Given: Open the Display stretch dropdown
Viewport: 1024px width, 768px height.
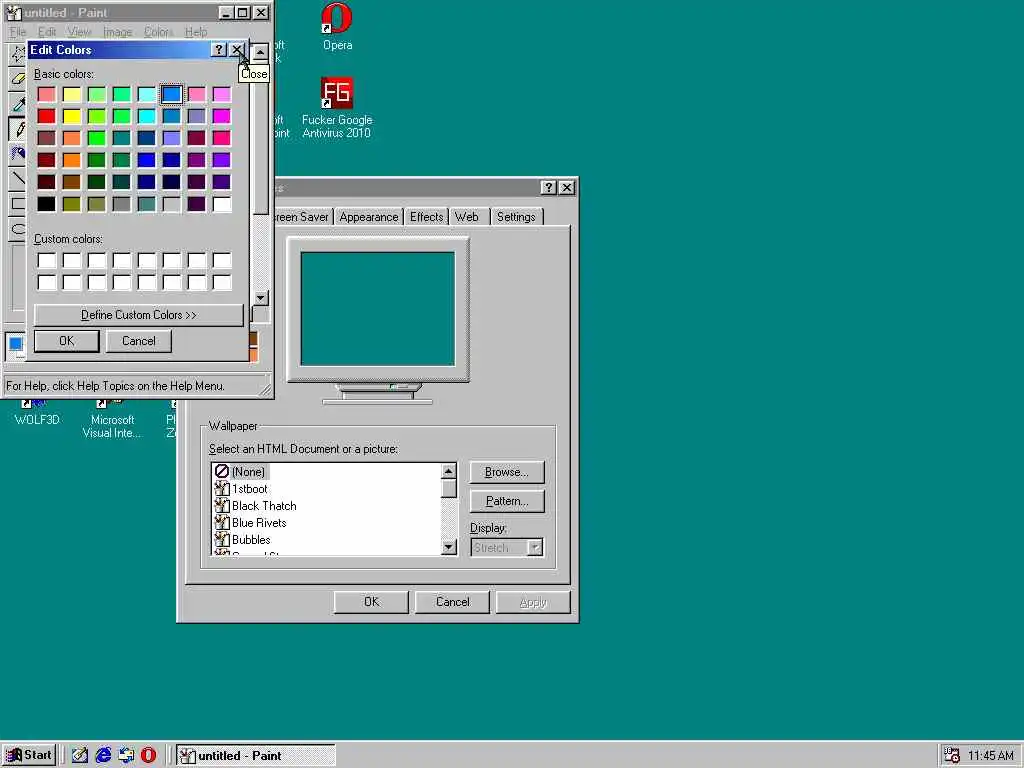Looking at the screenshot, I should point(535,547).
